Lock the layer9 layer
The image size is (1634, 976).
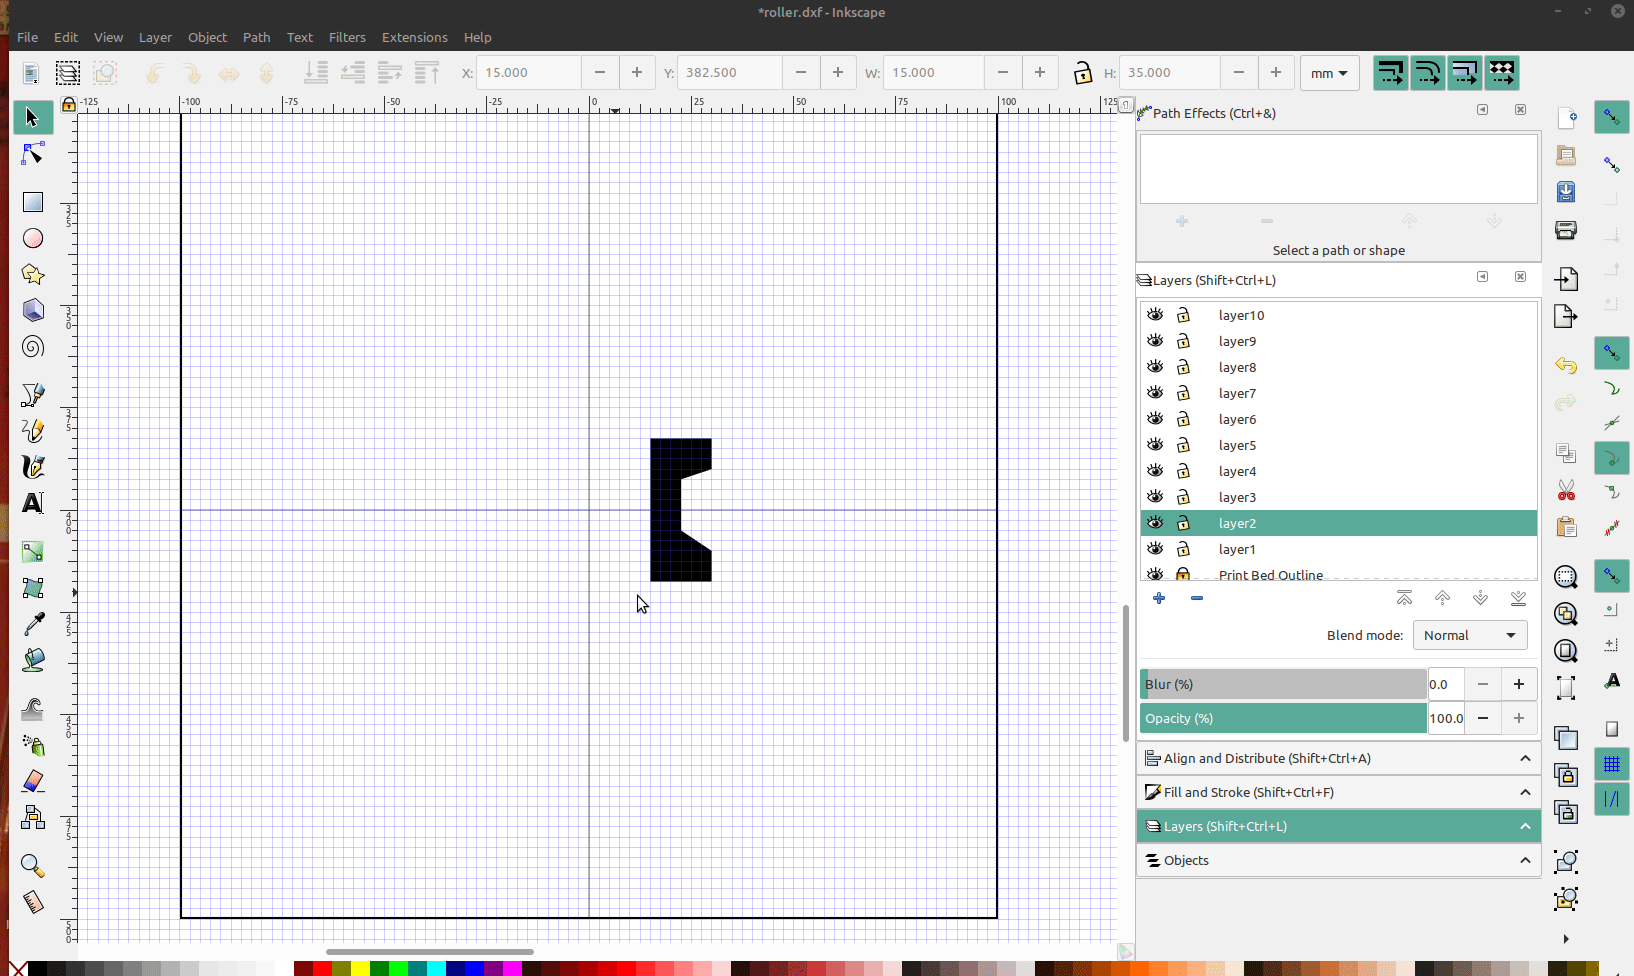pyautogui.click(x=1183, y=341)
